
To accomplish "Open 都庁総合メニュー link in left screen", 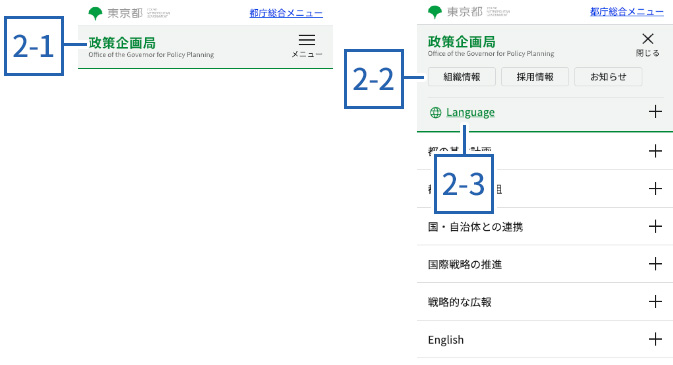I will pyautogui.click(x=286, y=13).
